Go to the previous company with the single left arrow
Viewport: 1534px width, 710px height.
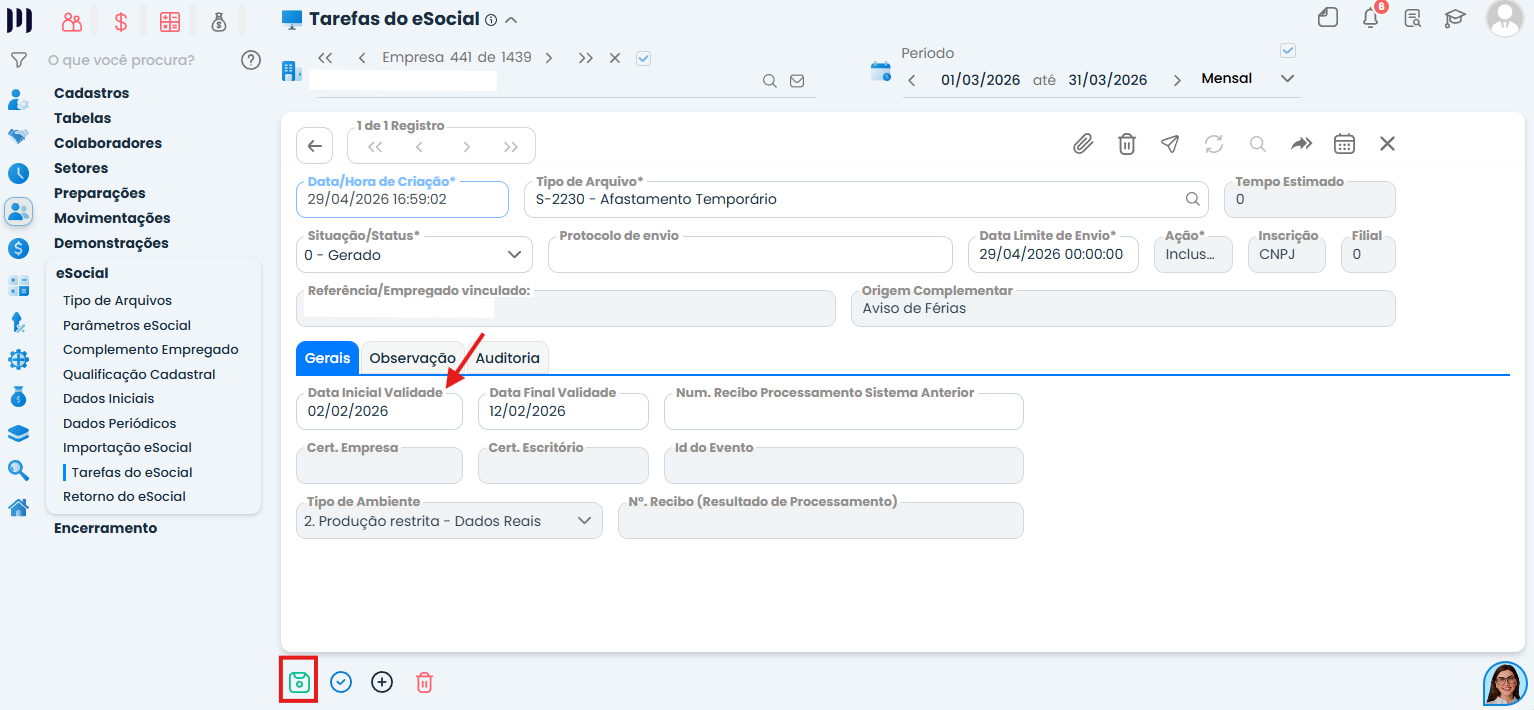point(361,58)
